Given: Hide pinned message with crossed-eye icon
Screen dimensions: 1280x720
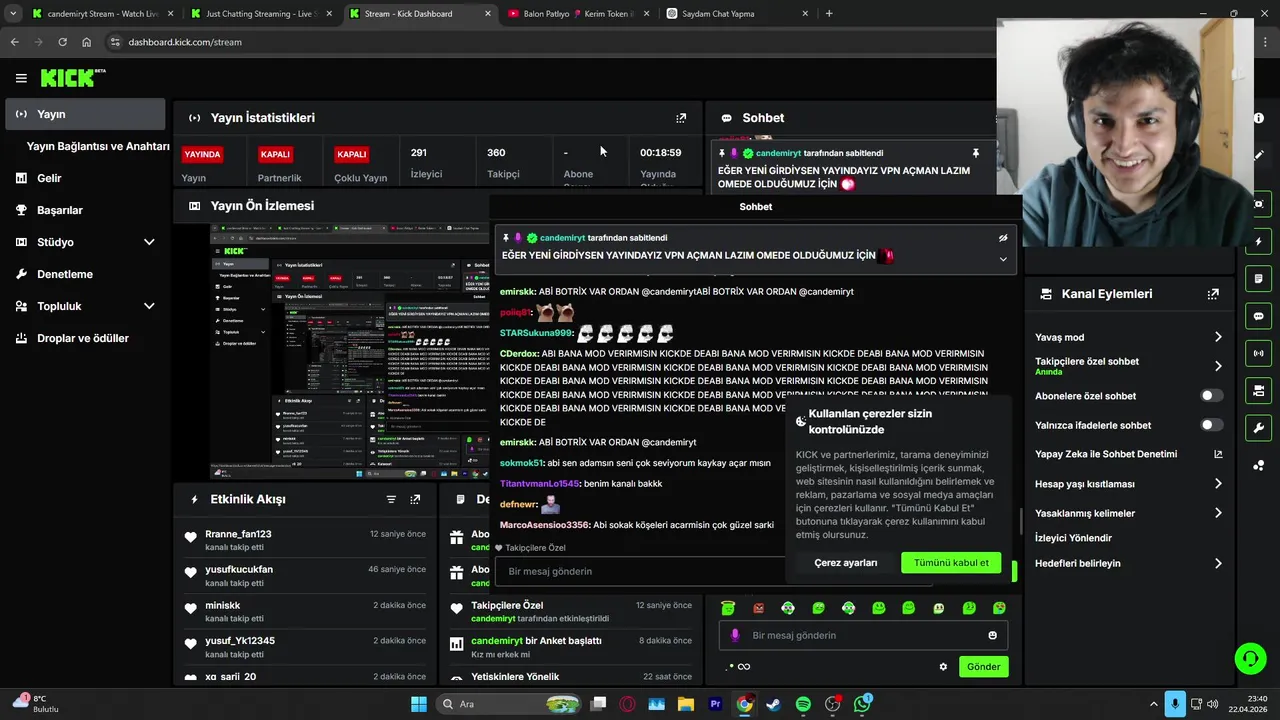Looking at the screenshot, I should pos(1003,238).
